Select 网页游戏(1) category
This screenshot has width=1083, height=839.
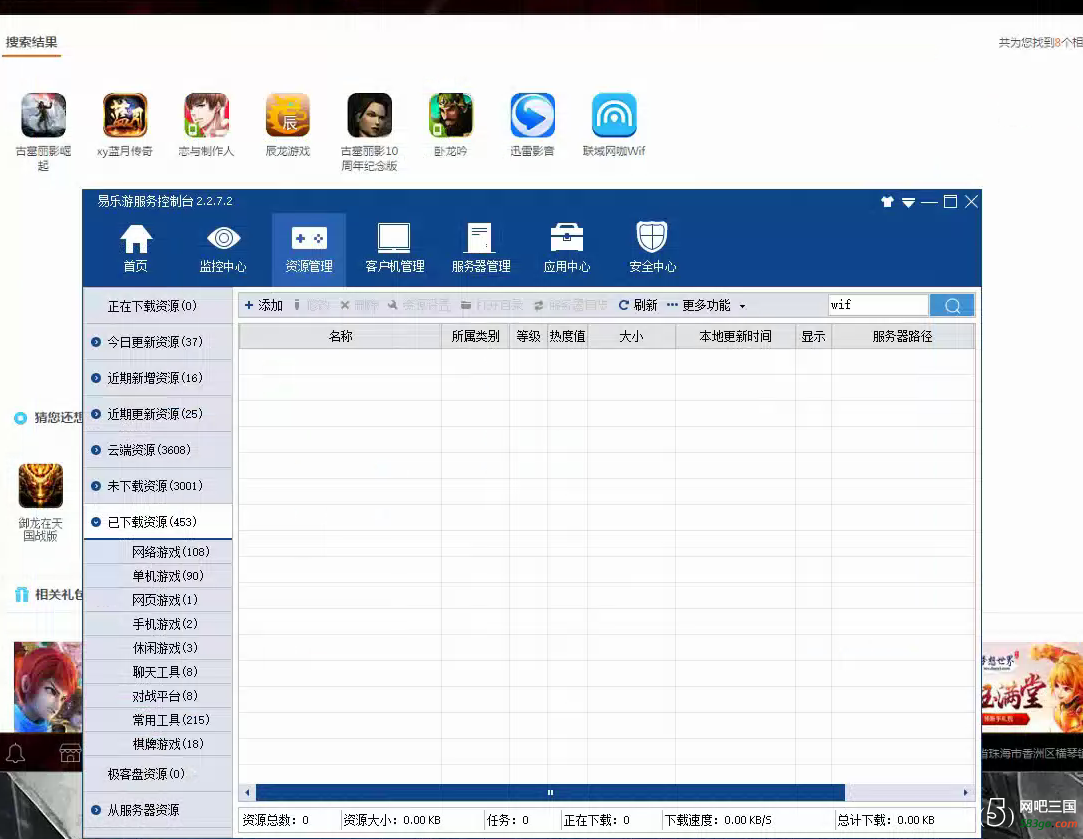click(157, 600)
